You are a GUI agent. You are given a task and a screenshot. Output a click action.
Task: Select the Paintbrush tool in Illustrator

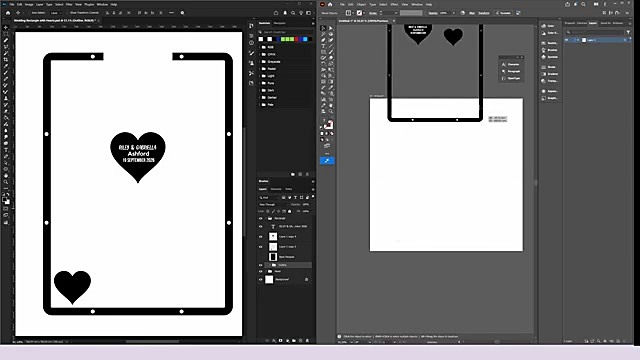pyautogui.click(x=331, y=52)
